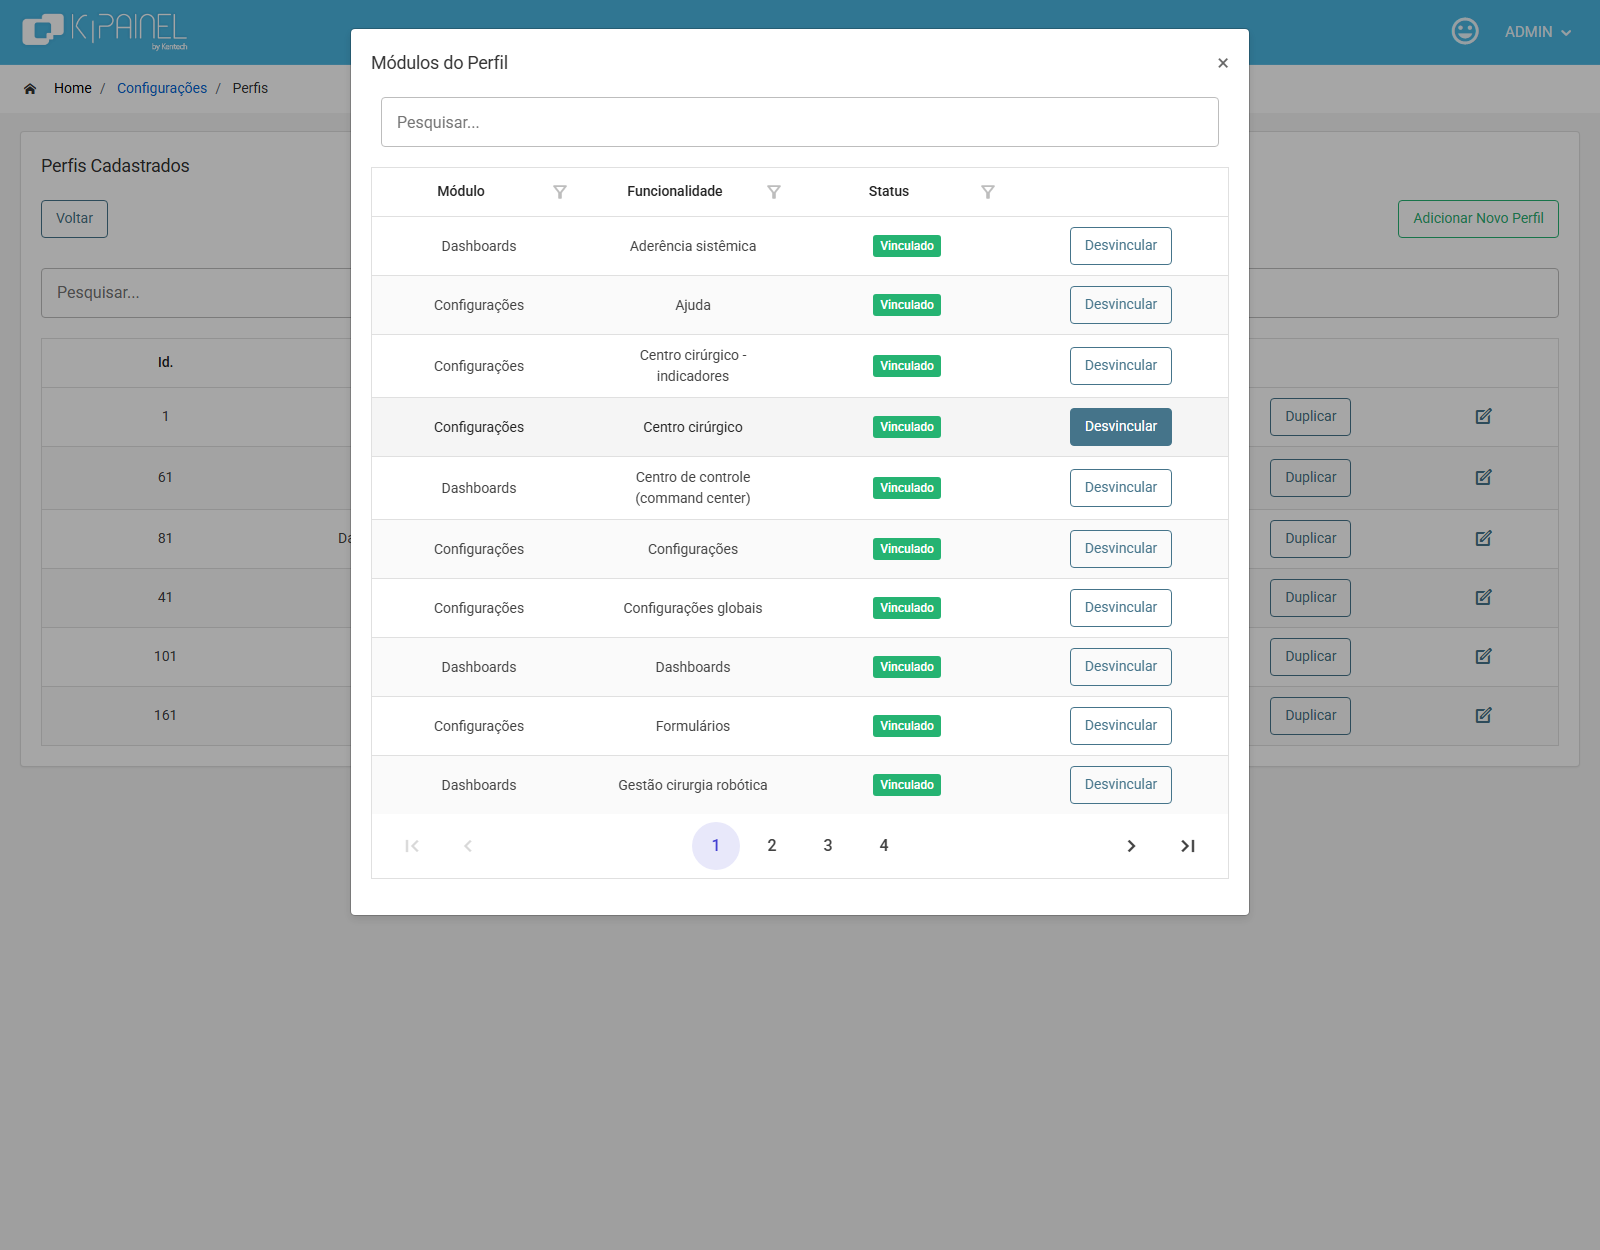Click edit icon for profile 81

pos(1484,538)
